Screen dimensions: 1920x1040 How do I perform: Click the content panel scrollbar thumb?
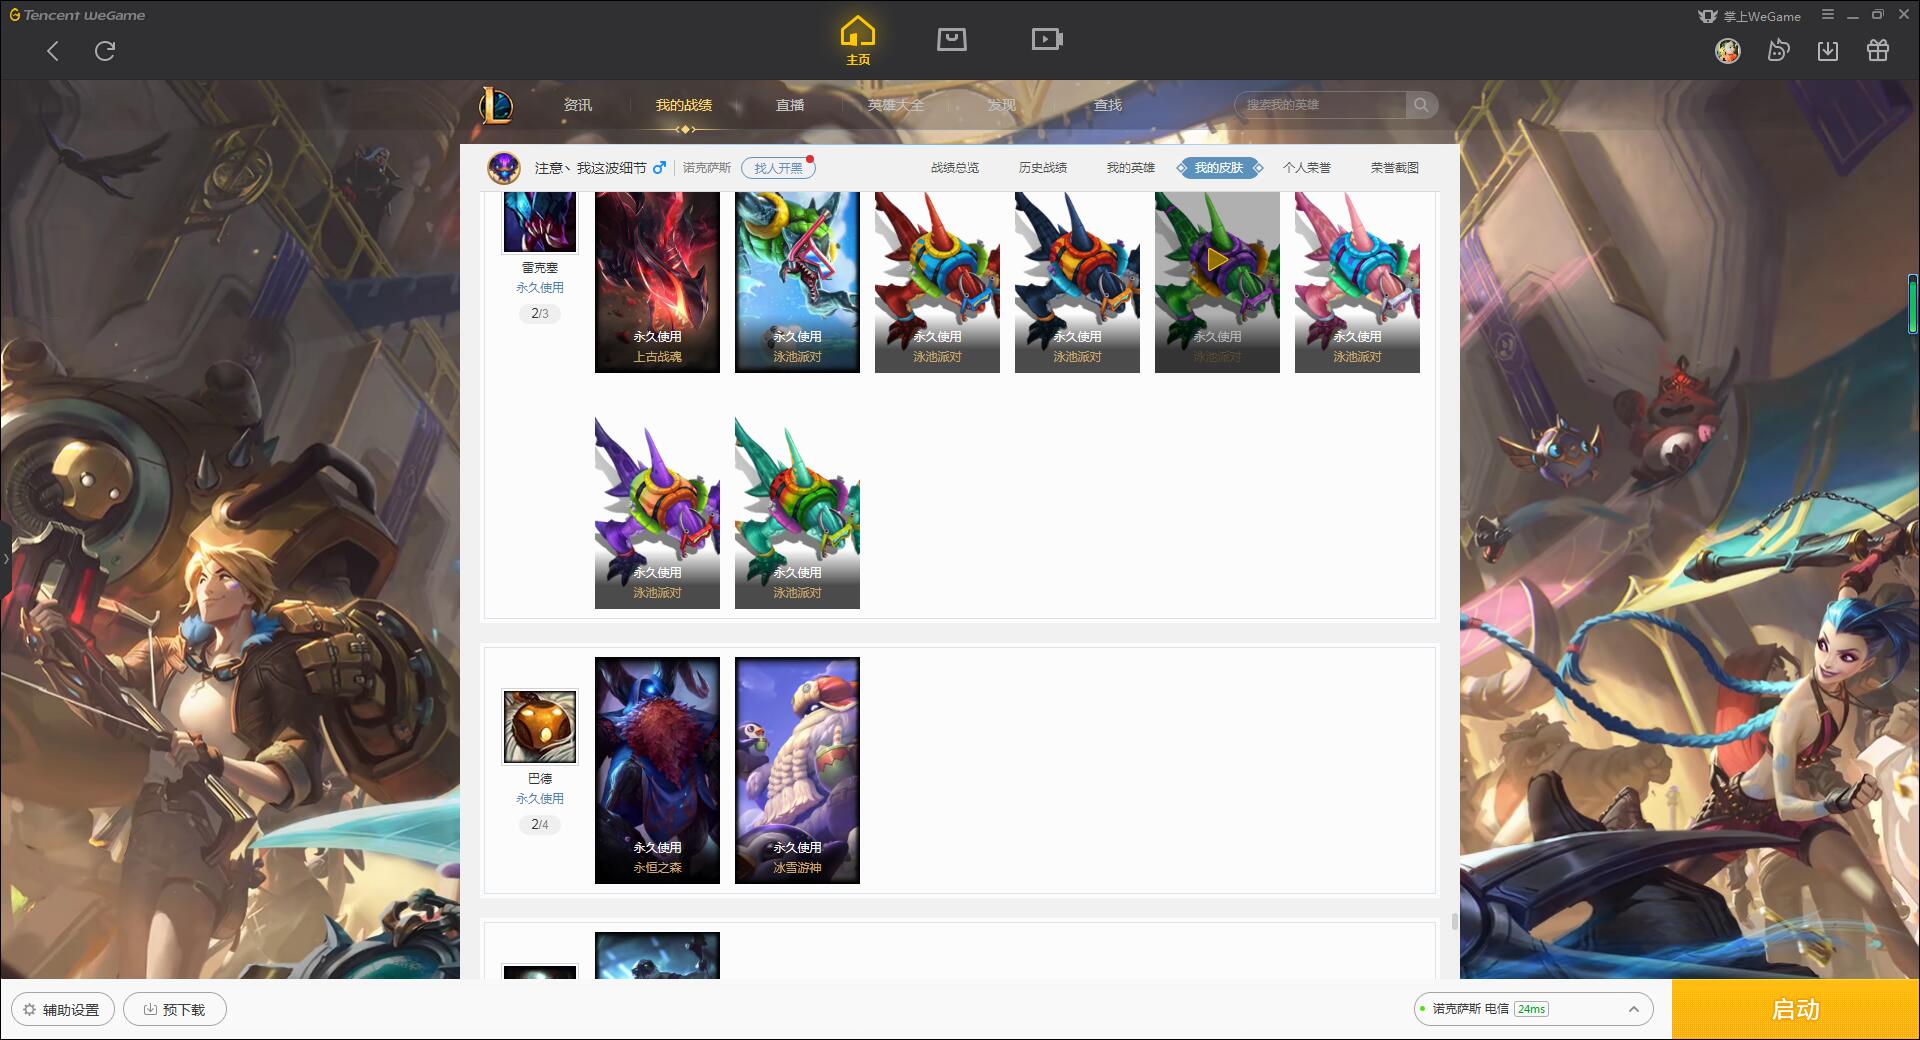1454,921
